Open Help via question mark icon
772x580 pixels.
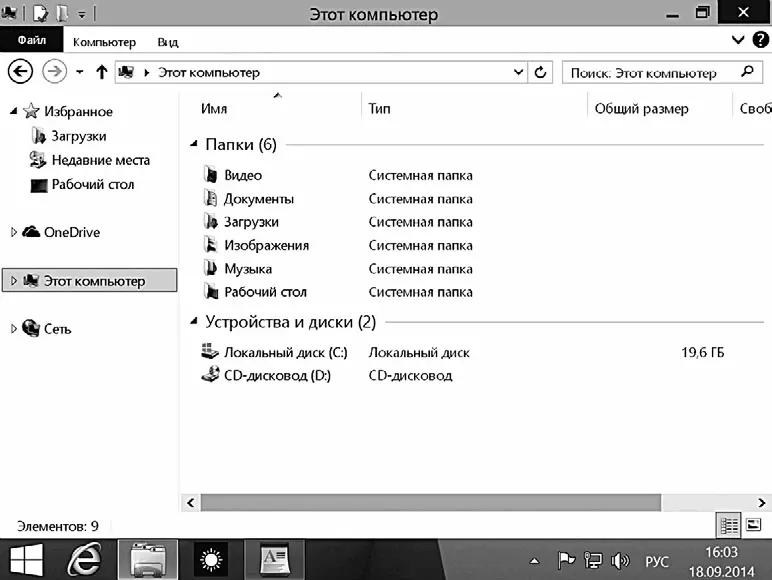[758, 41]
